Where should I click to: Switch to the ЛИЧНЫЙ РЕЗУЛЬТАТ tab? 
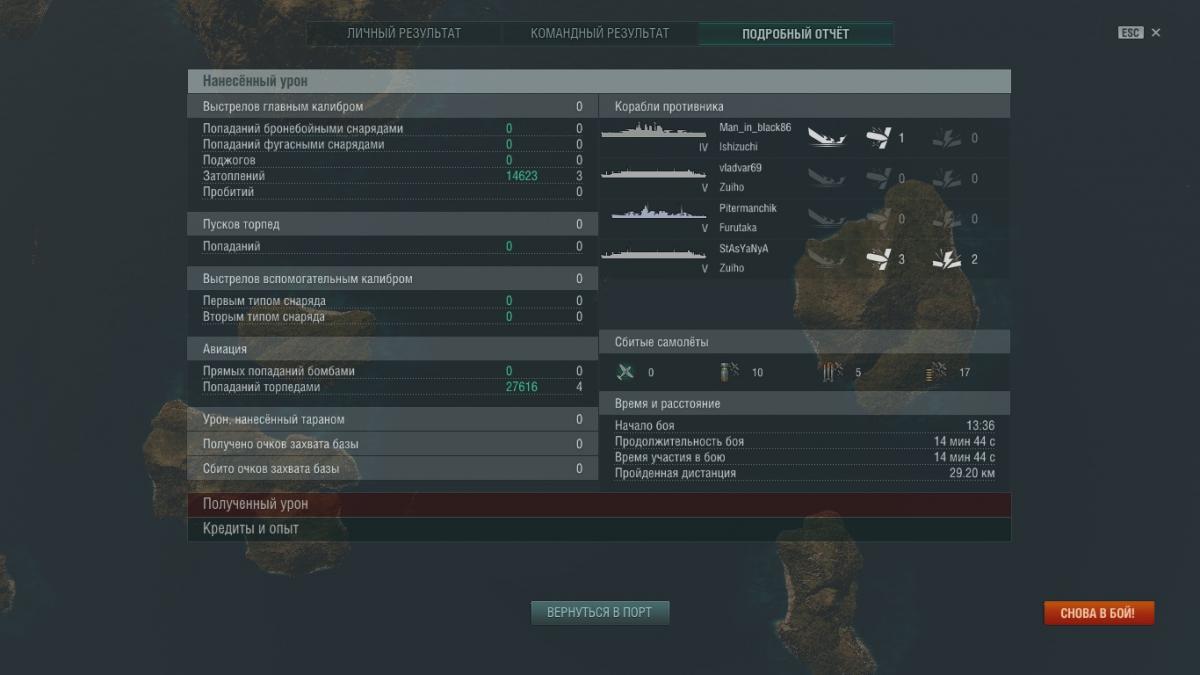(404, 34)
